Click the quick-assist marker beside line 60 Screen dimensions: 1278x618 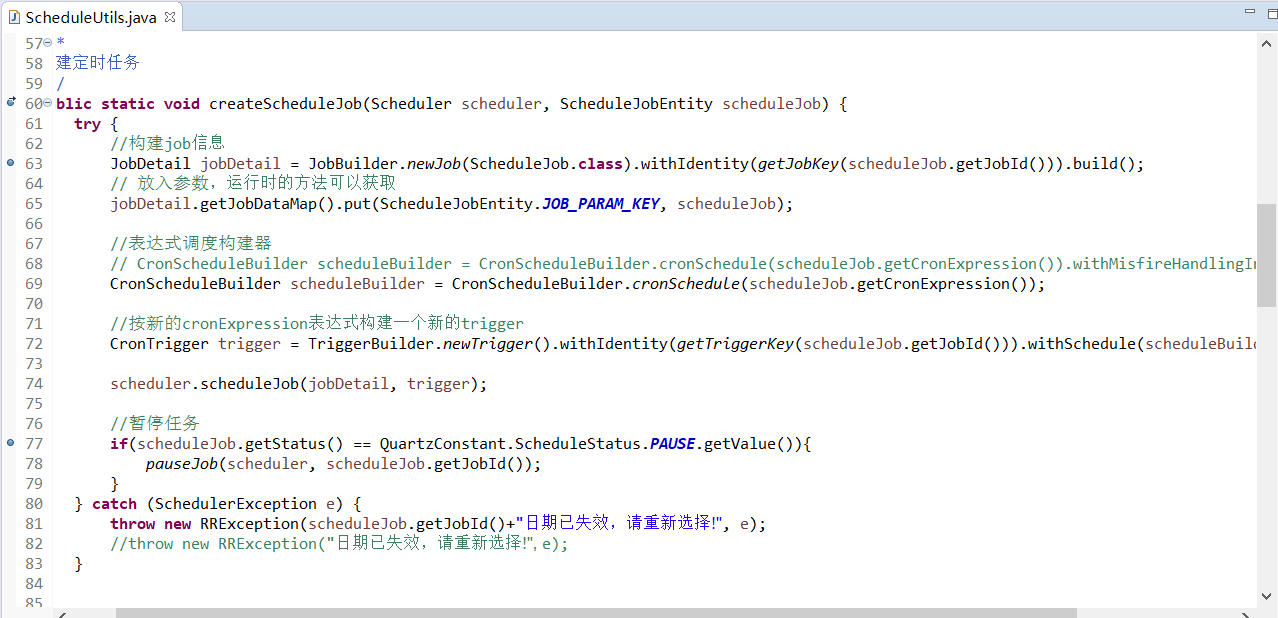8,103
